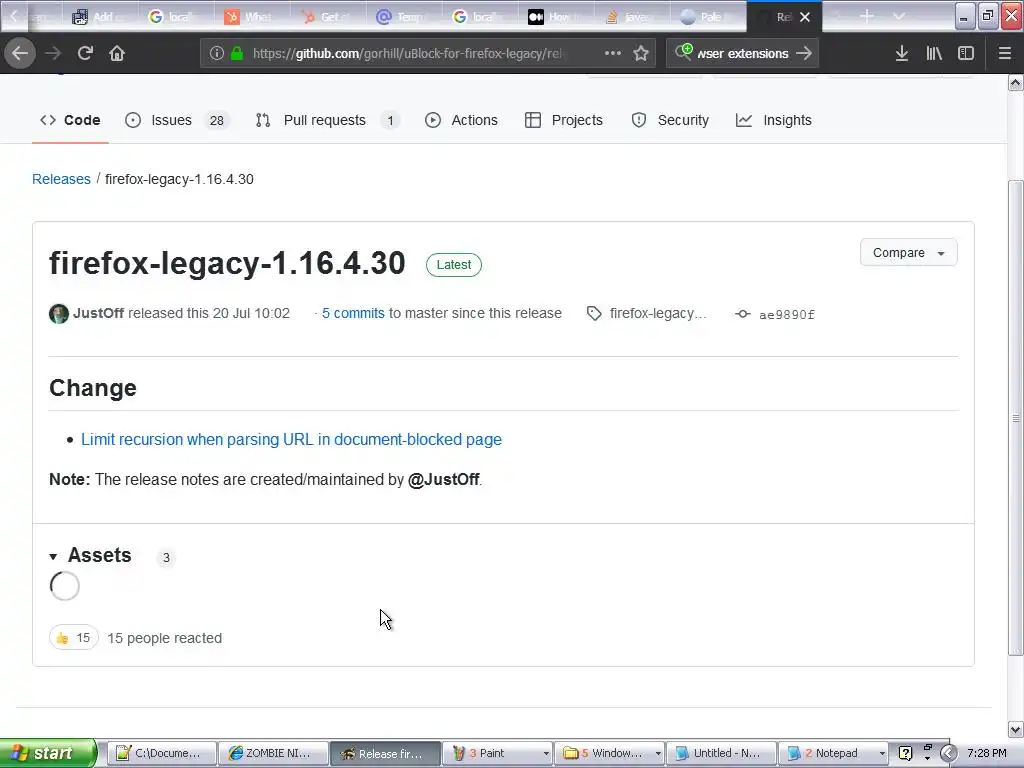This screenshot has height=768, width=1024.
Task: Open the Projects tab
Action: (x=564, y=120)
